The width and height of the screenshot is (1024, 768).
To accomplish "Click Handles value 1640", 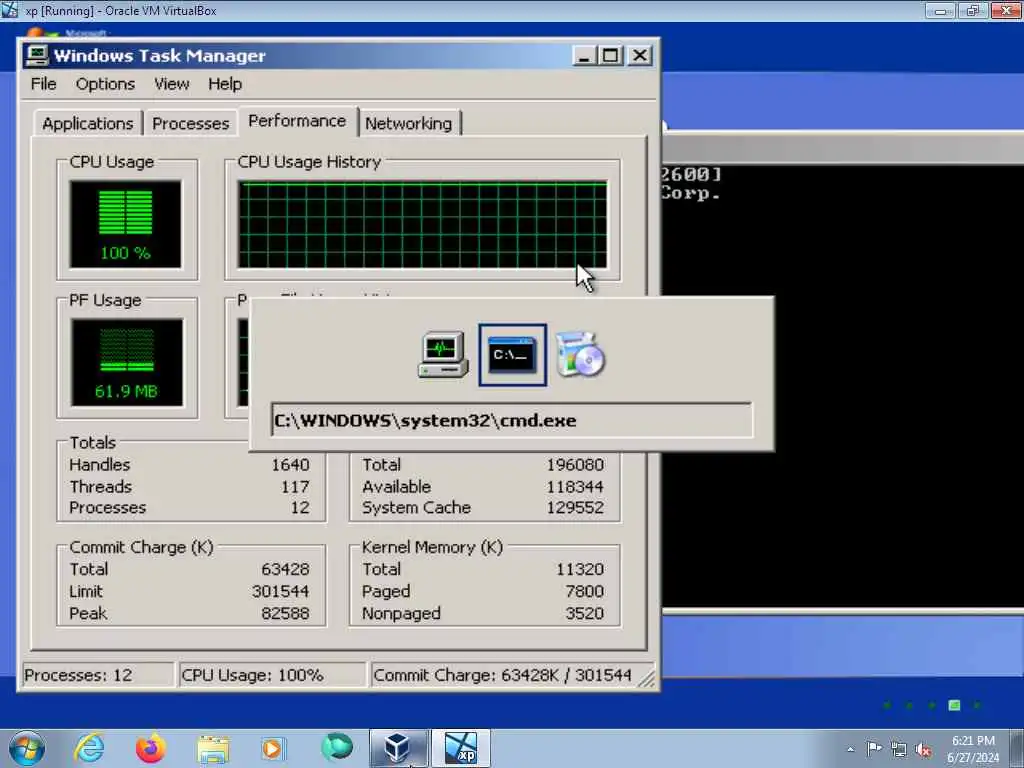I will pos(290,465).
